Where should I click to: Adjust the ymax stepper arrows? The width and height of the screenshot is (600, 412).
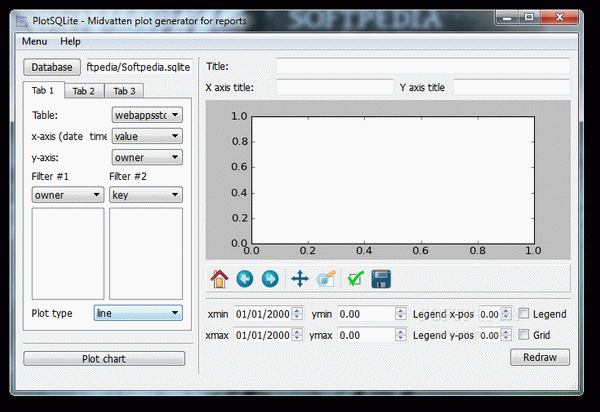pyautogui.click(x=401, y=335)
